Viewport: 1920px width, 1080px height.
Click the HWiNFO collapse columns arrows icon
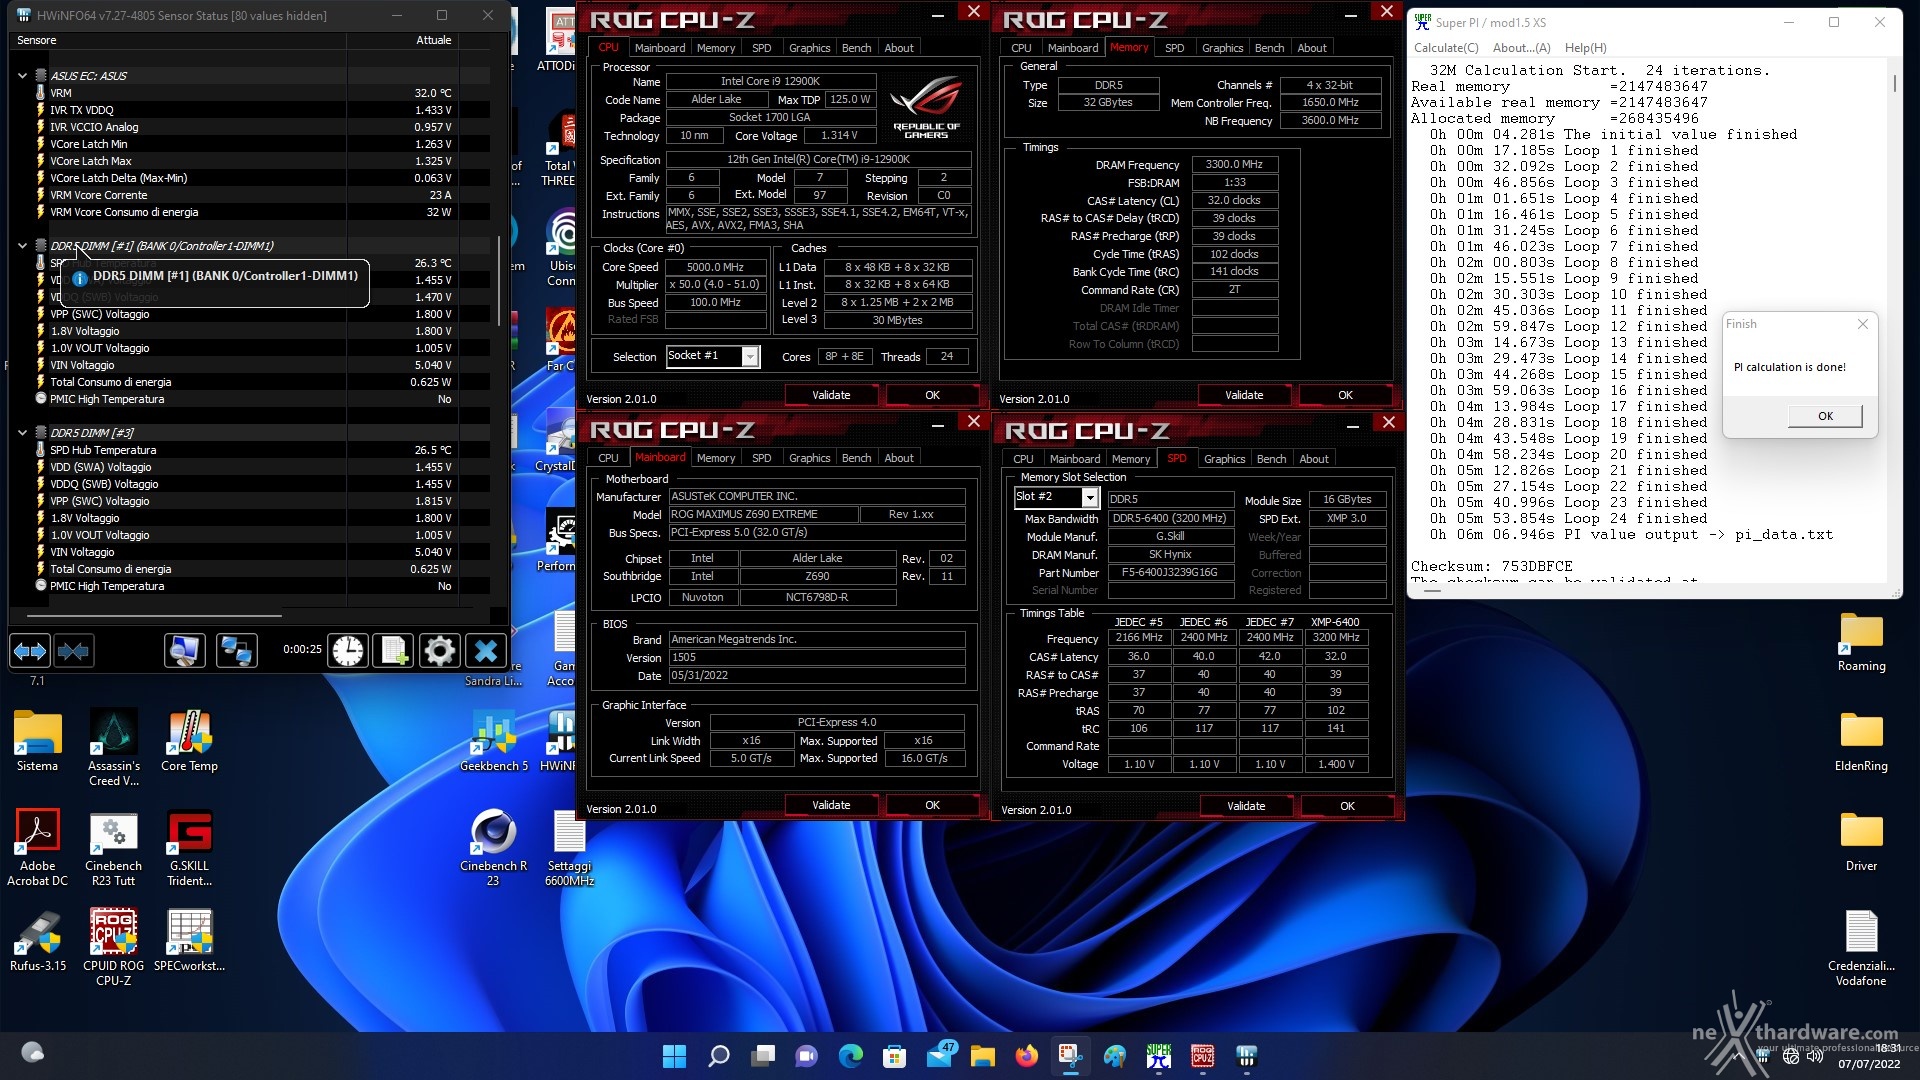click(73, 651)
